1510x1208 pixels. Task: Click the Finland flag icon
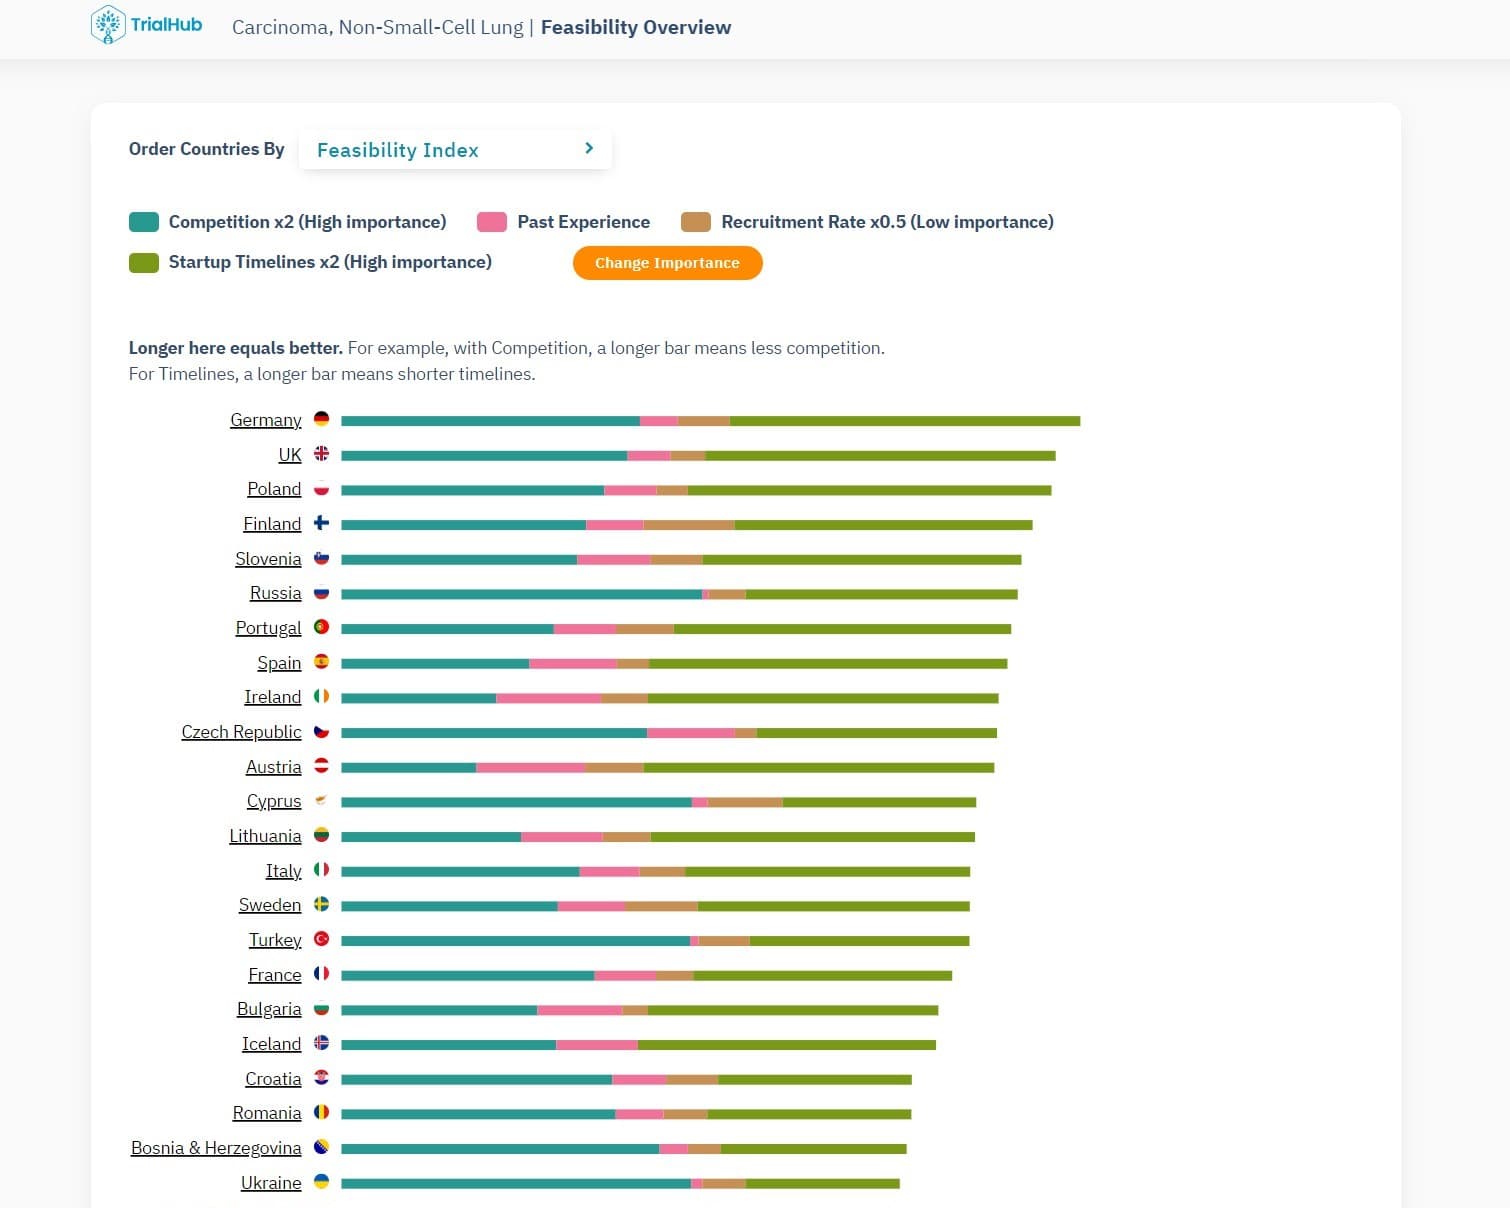pos(321,523)
